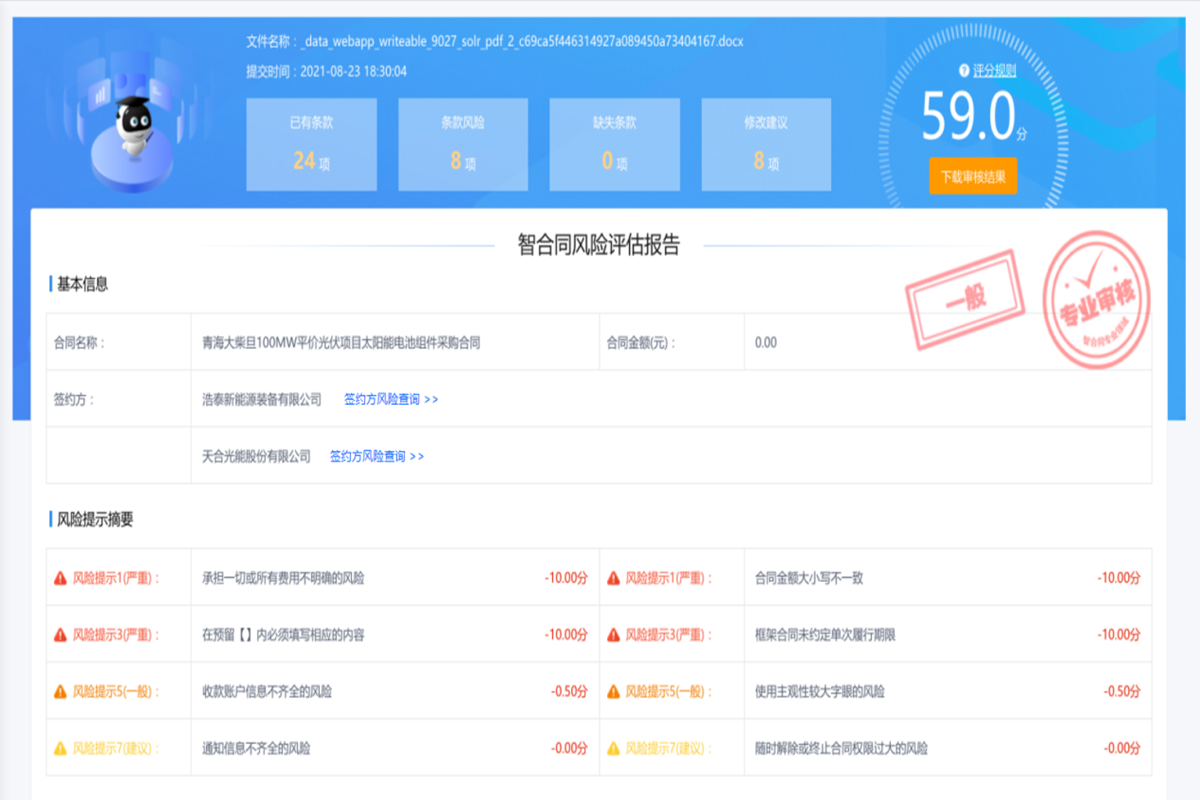Image resolution: width=1200 pixels, height=800 pixels.
Task: Click the 下载审核结果 button
Action: [972, 179]
